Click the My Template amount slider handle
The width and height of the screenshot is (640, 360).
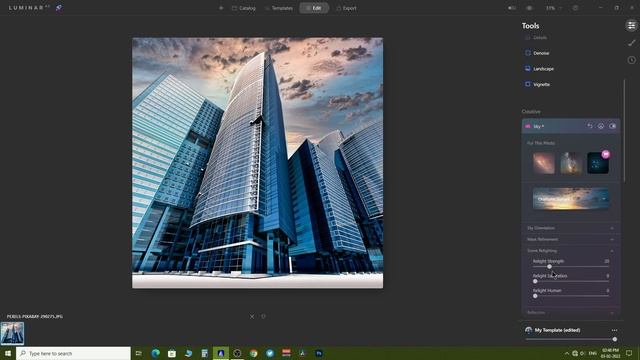(615, 339)
